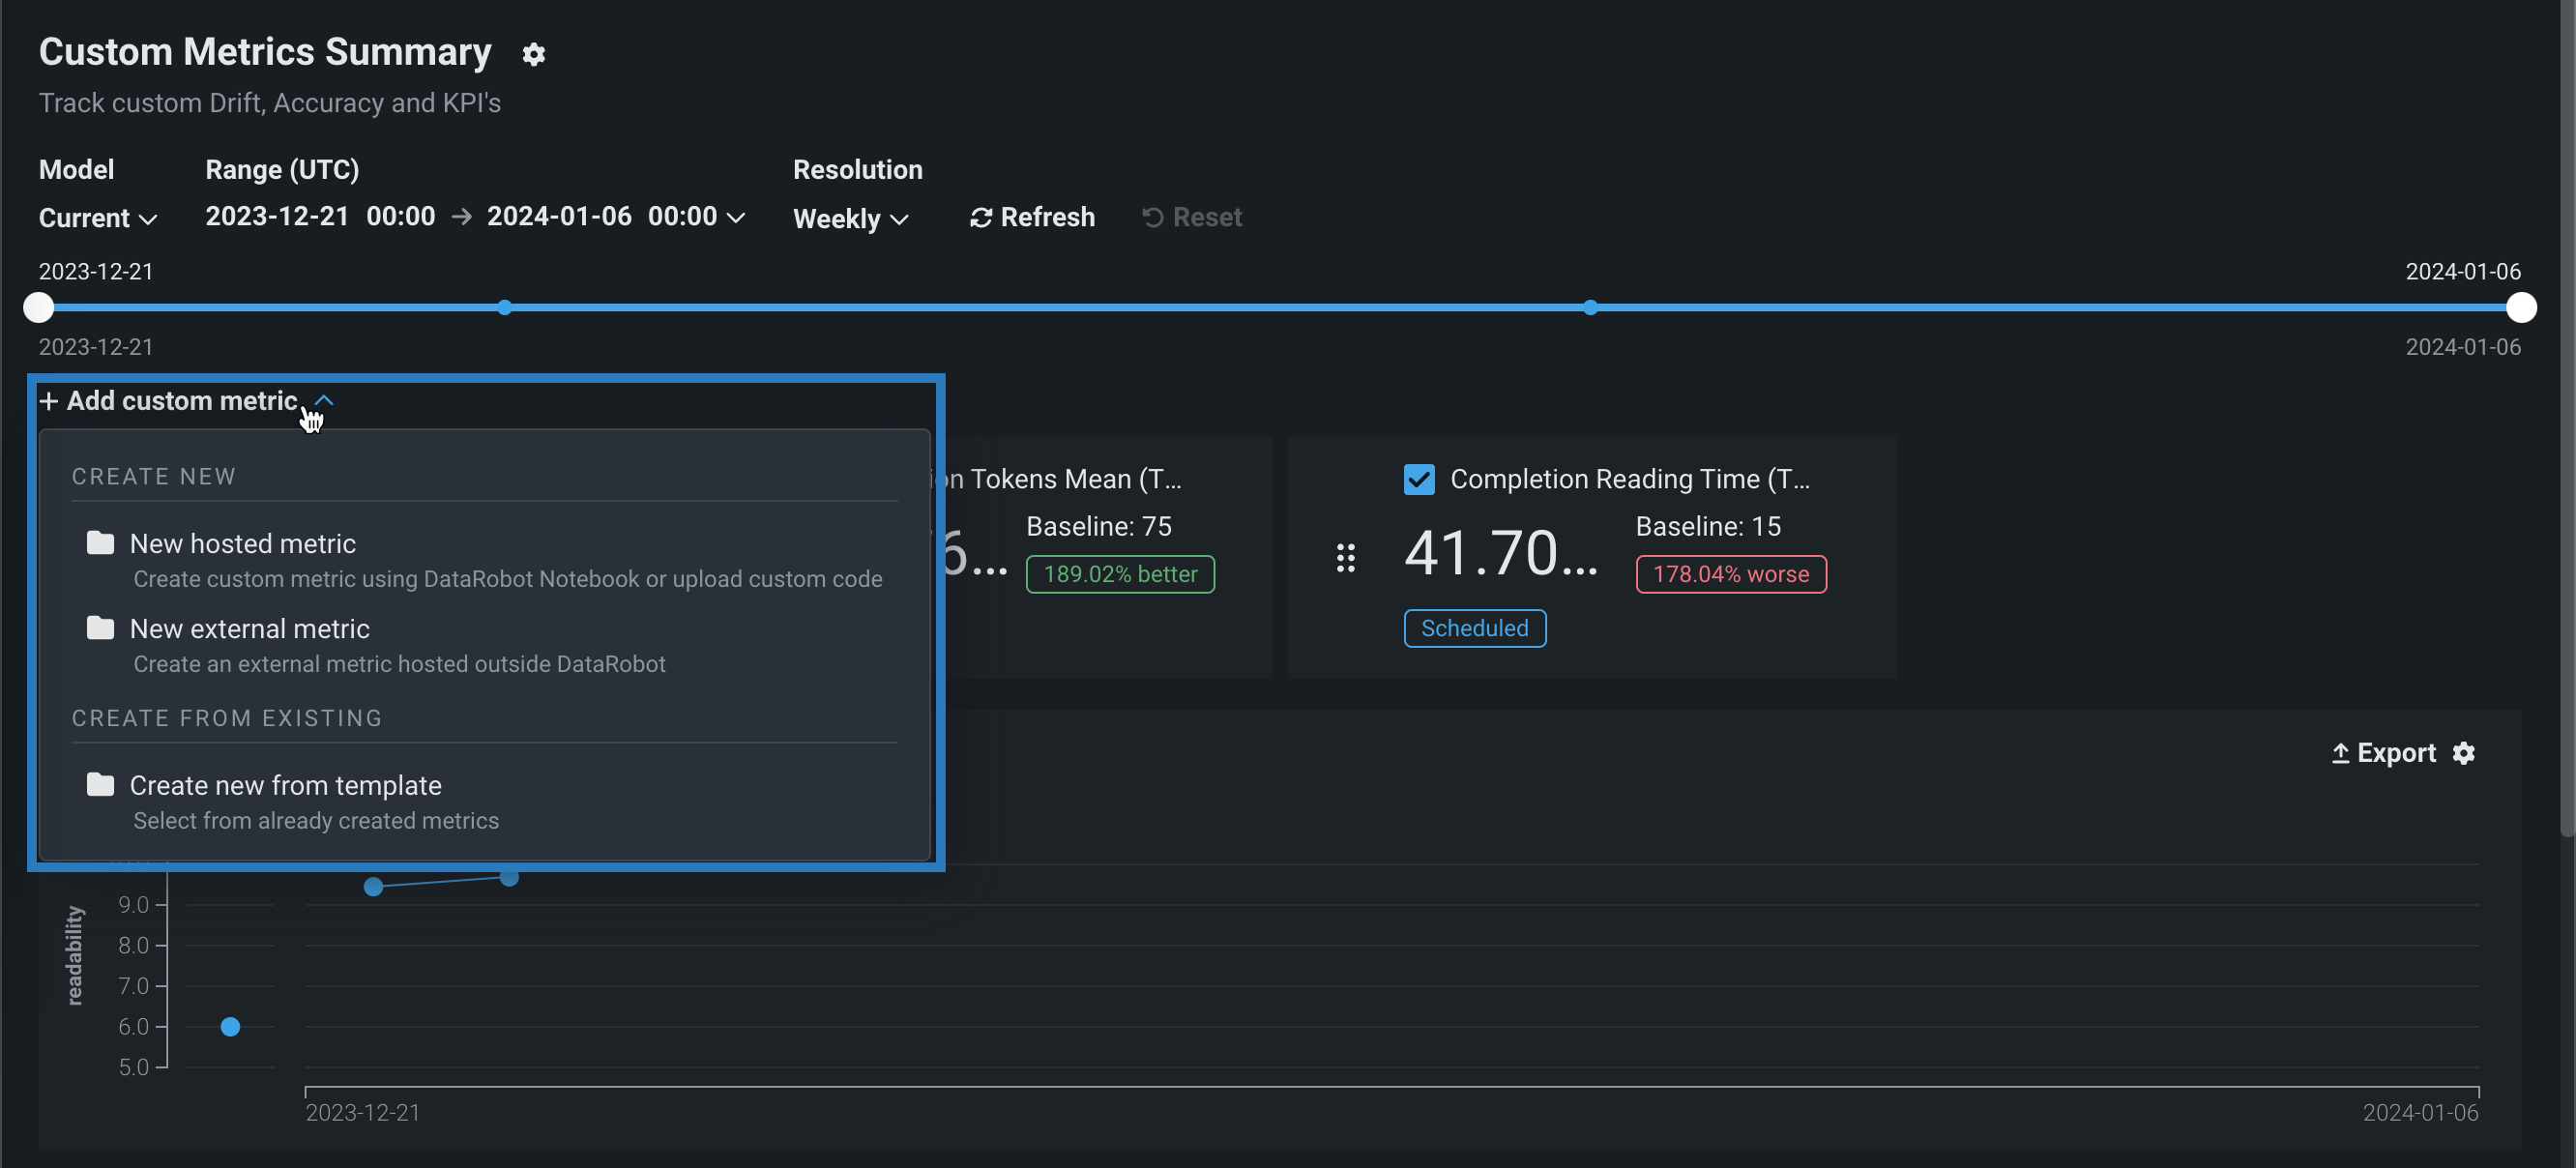Click the Refresh icon button
The image size is (2576, 1168).
pyautogui.click(x=980, y=218)
